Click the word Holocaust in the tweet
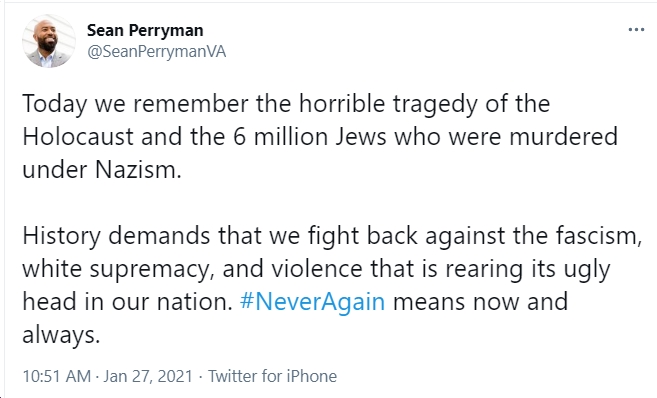This screenshot has width=657, height=398. point(77,137)
